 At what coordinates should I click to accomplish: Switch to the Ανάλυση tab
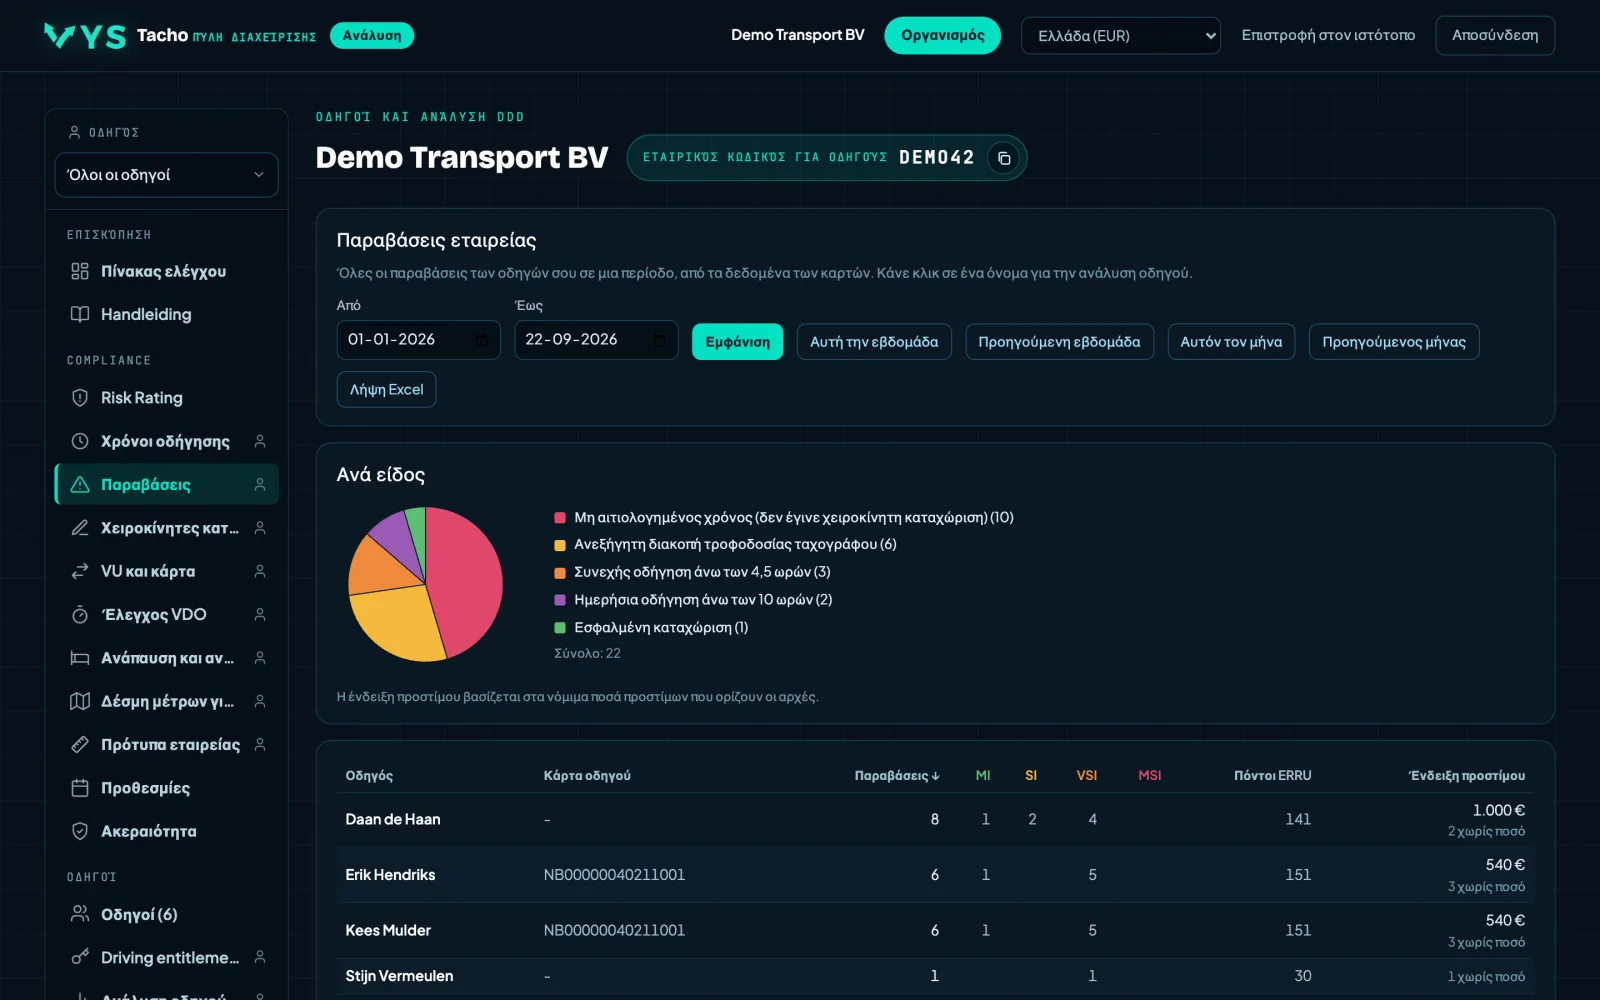point(372,36)
